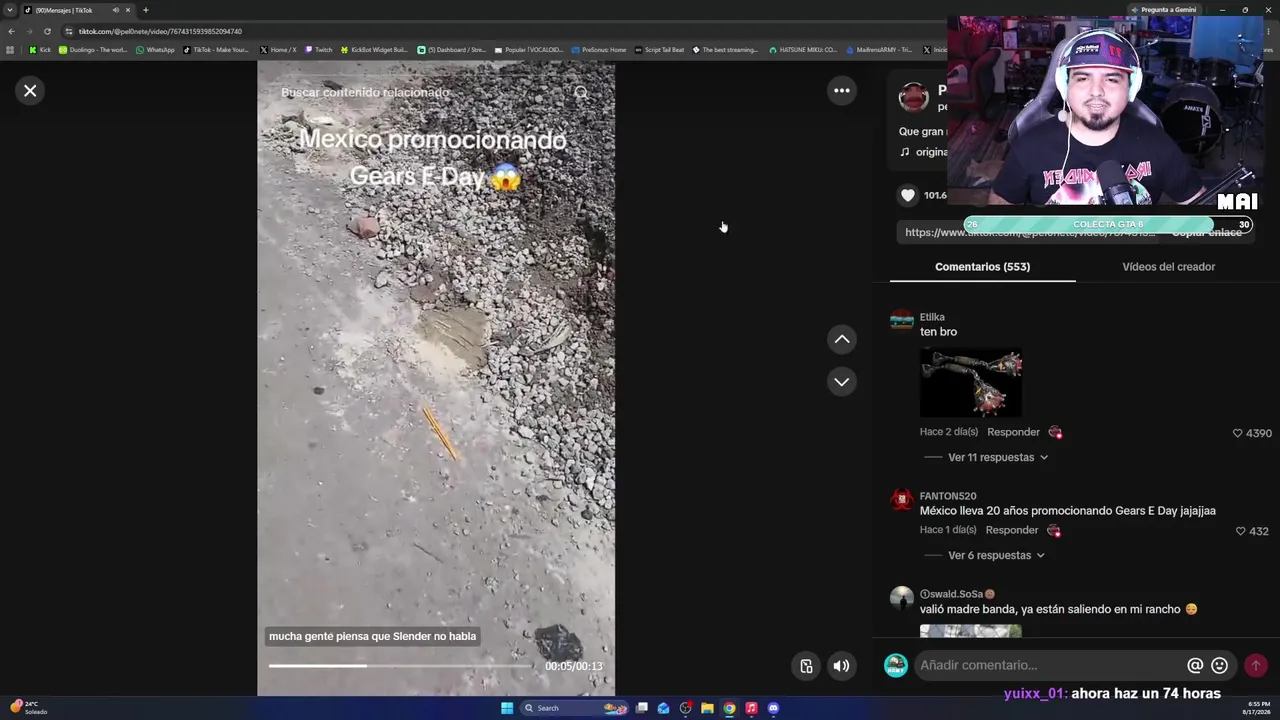Open Etilka's commenter profile name
The height and width of the screenshot is (720, 1280).
(x=932, y=317)
